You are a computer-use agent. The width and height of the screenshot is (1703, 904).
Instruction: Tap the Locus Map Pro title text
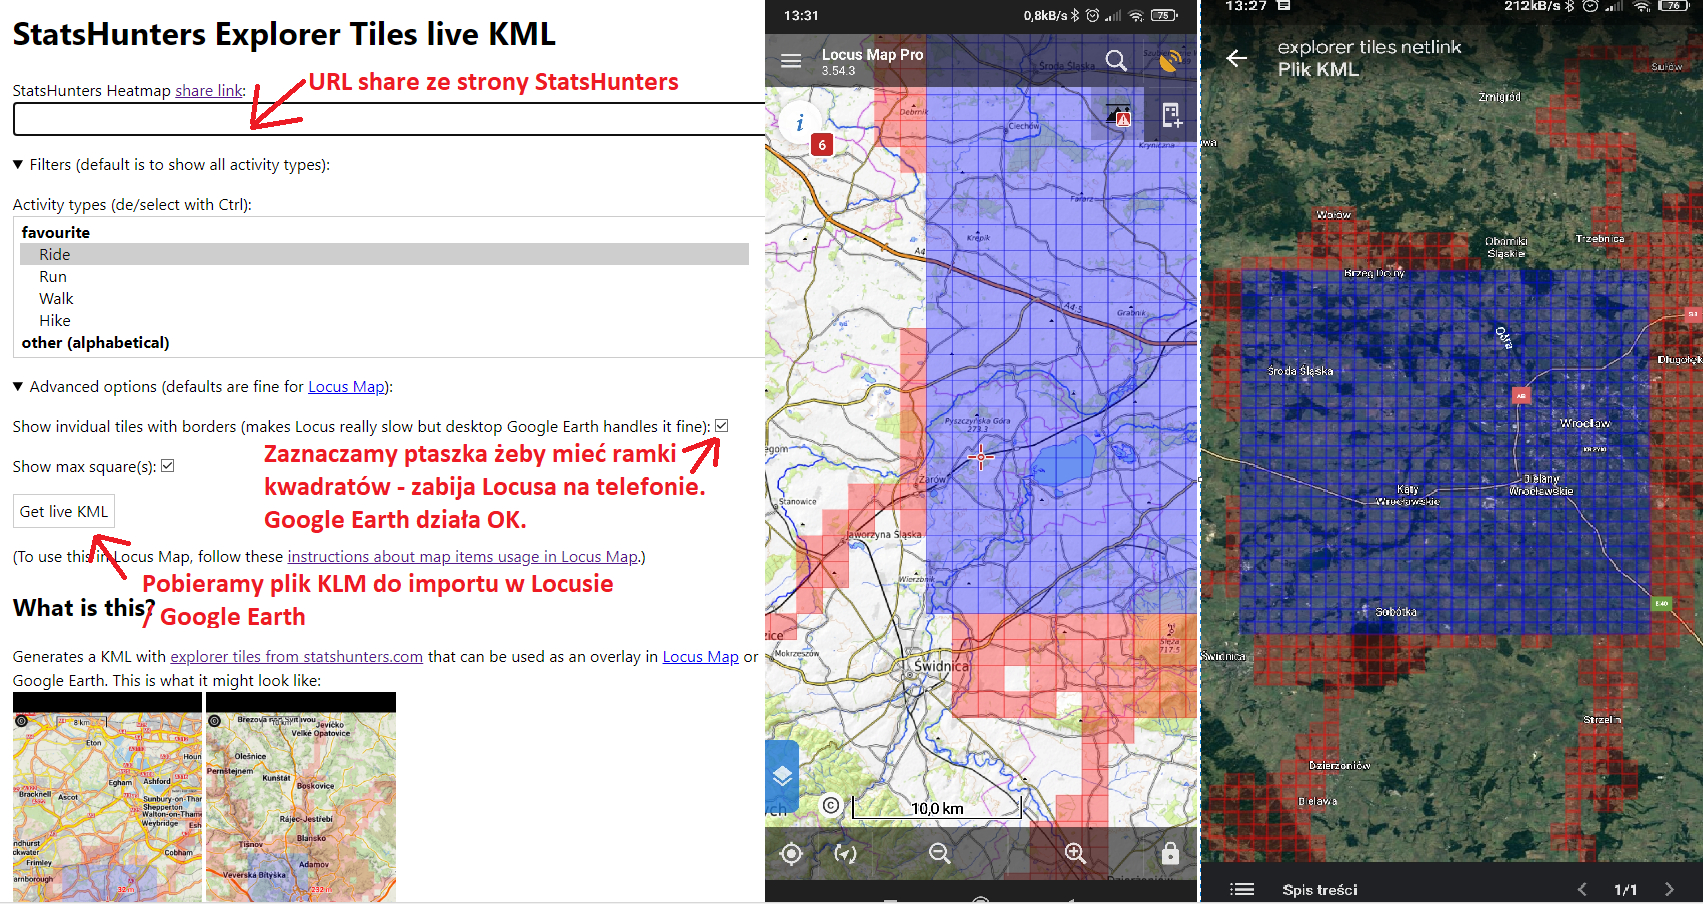(872, 54)
